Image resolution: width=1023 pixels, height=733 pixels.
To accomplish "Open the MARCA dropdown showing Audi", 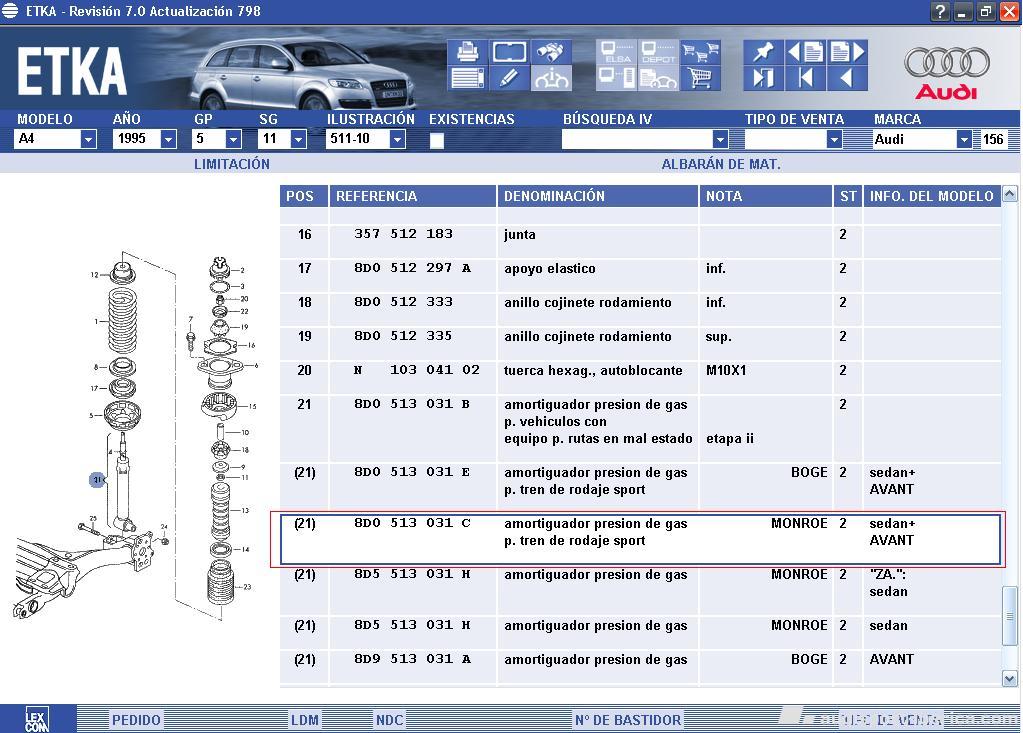I will point(964,139).
